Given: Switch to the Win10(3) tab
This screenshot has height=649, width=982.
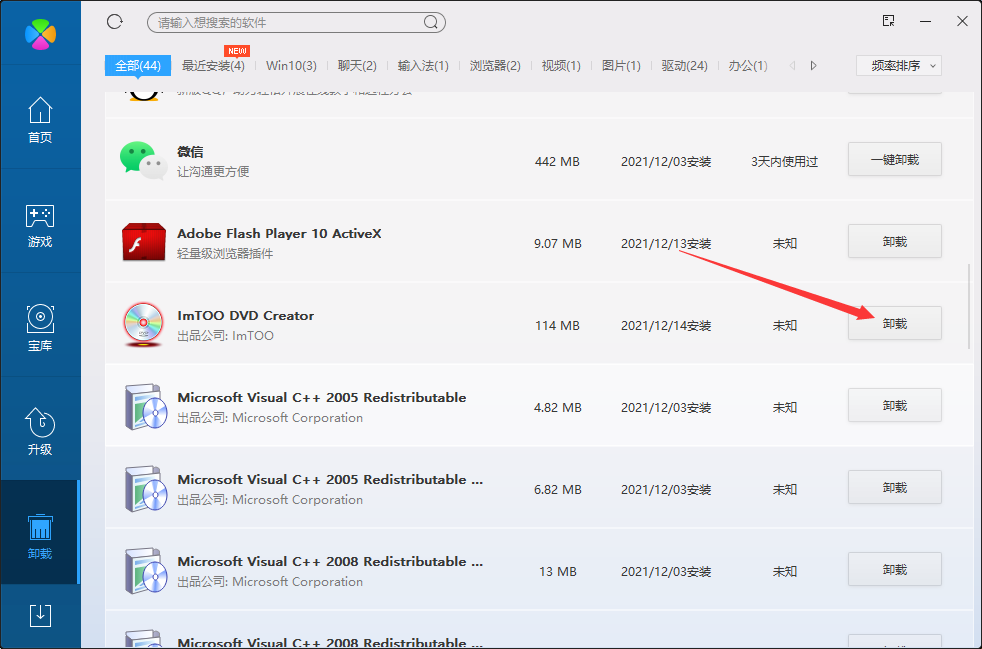Looking at the screenshot, I should pos(291,65).
